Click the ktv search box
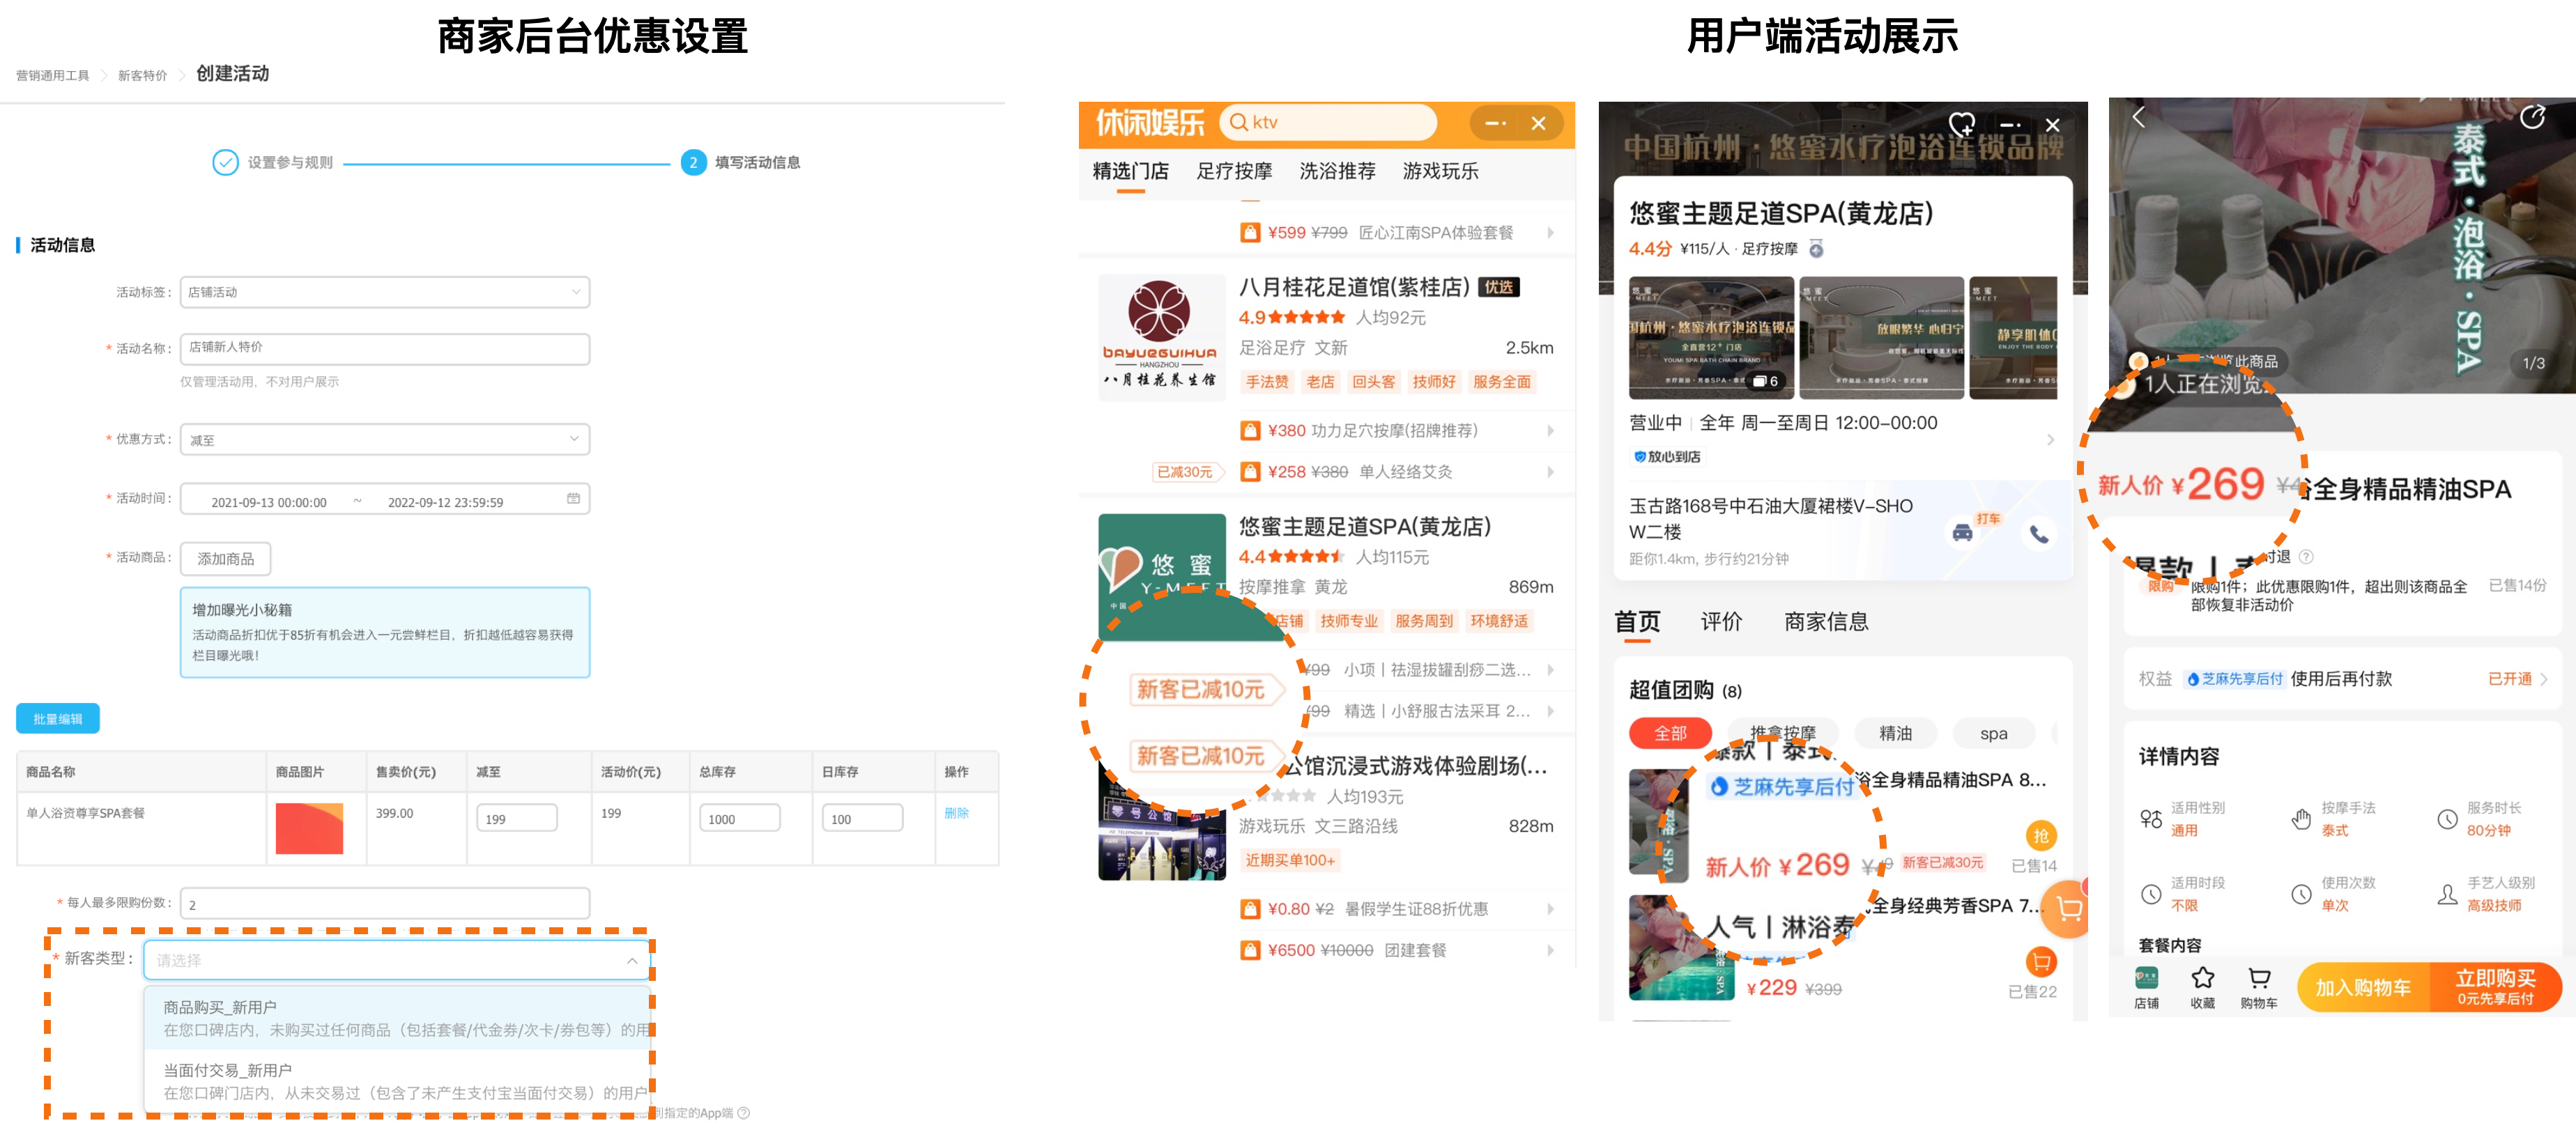Viewport: 2576px width, 1130px height. [1328, 122]
